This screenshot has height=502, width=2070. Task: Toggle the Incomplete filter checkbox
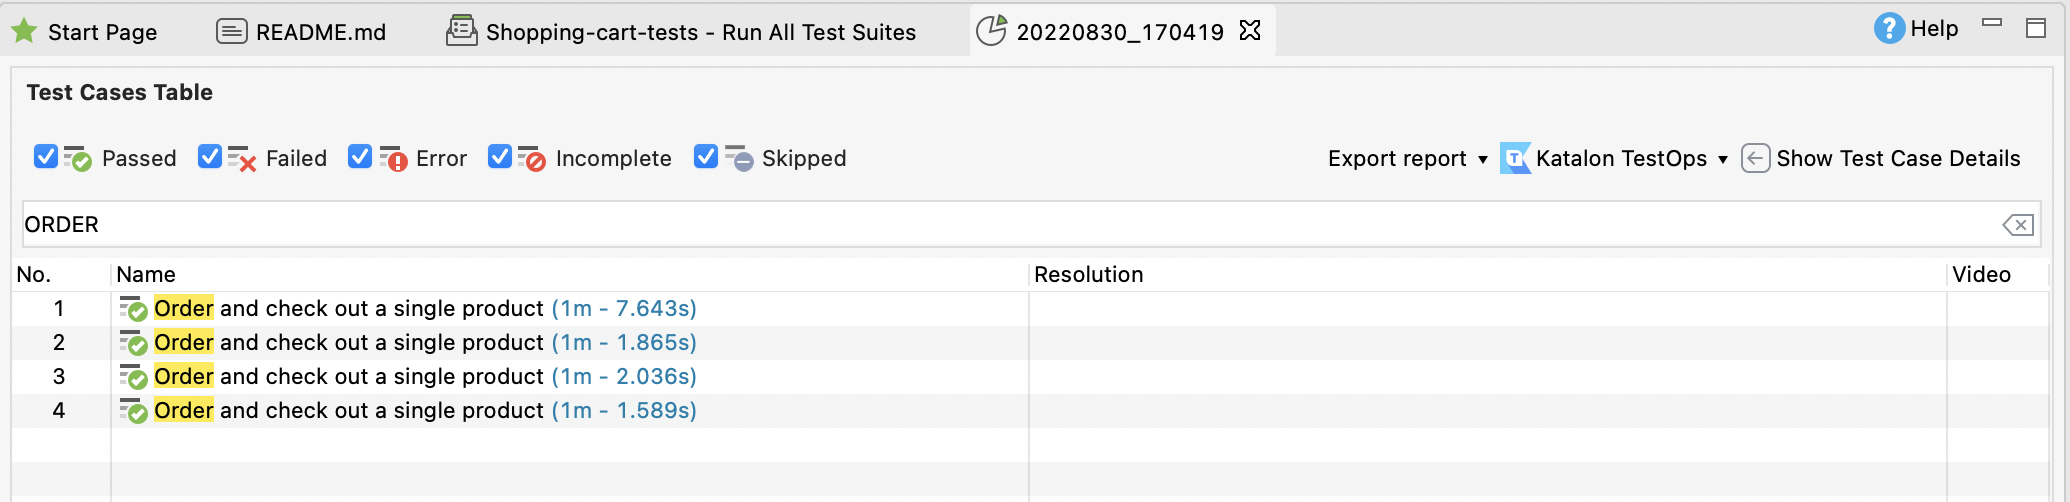(x=500, y=157)
